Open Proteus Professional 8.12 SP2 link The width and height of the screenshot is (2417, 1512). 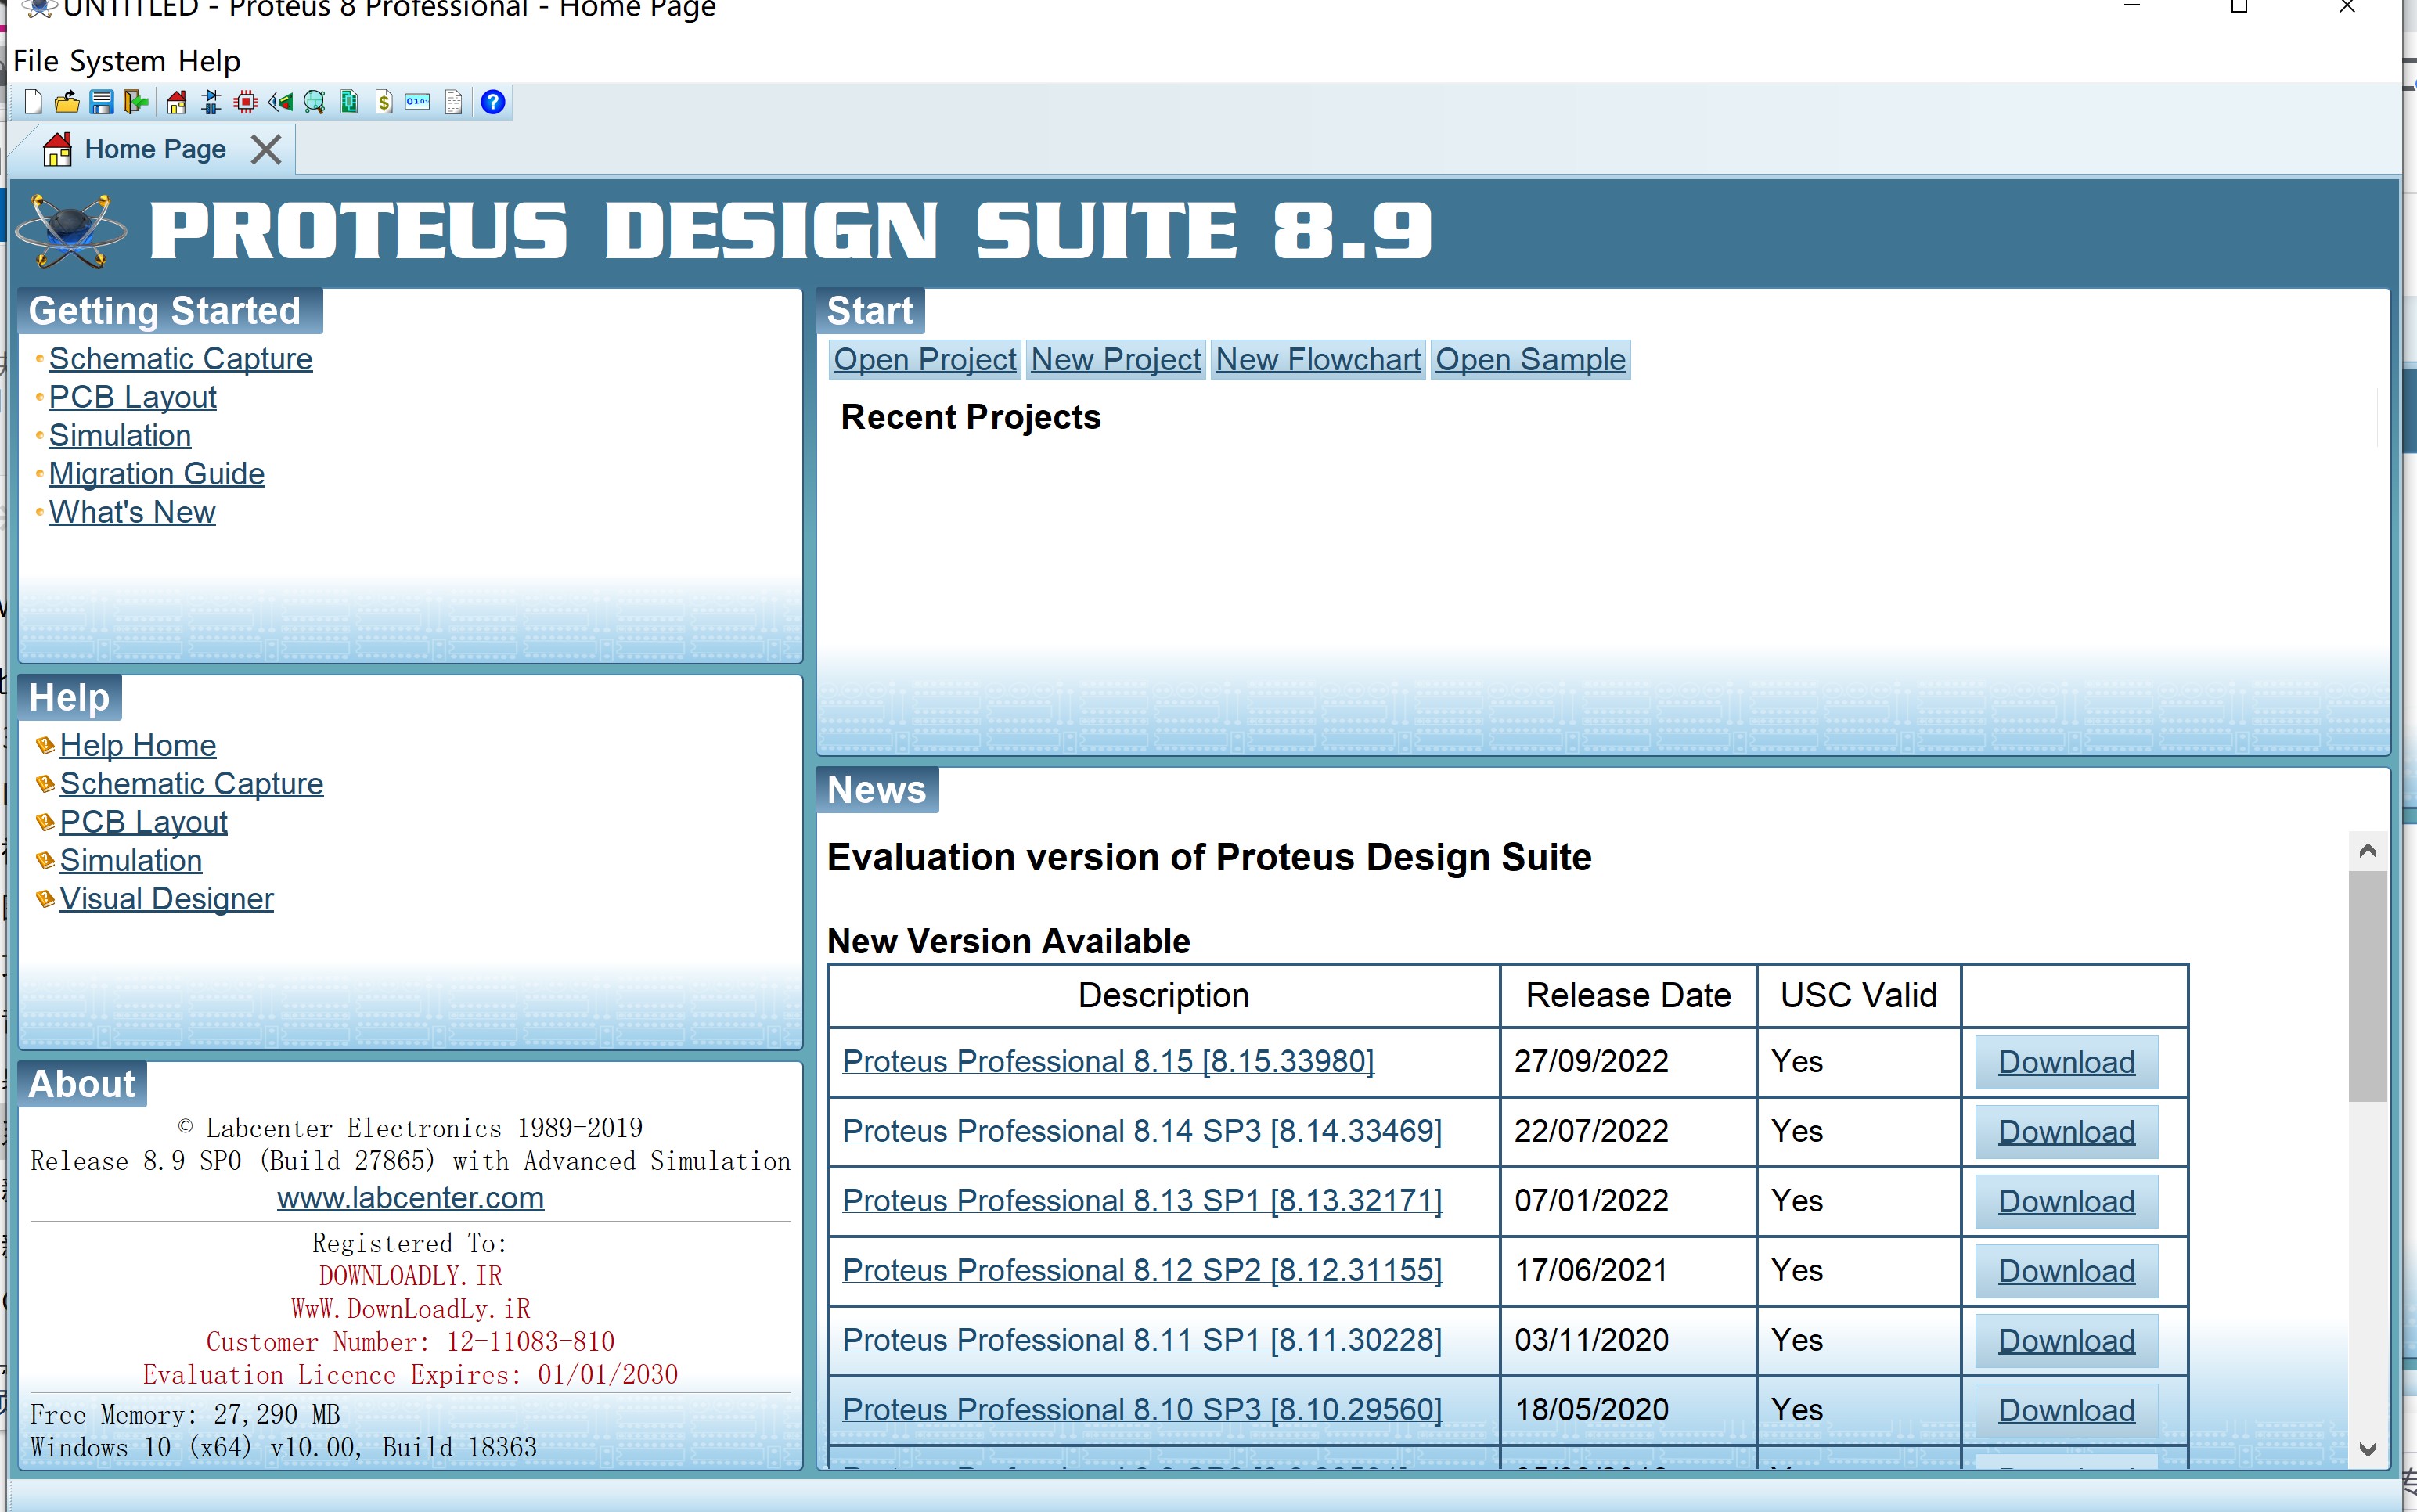tap(1142, 1270)
